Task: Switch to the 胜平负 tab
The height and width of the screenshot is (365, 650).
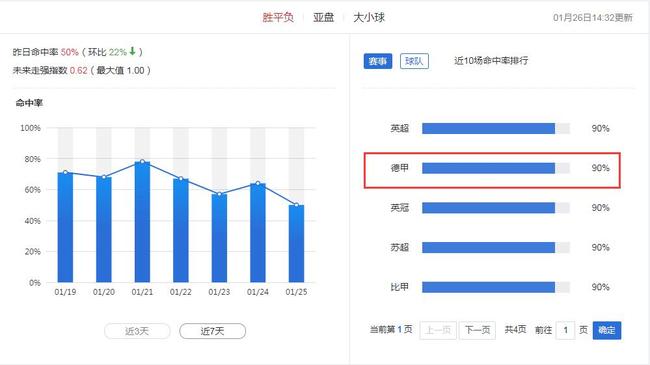Action: [278, 17]
